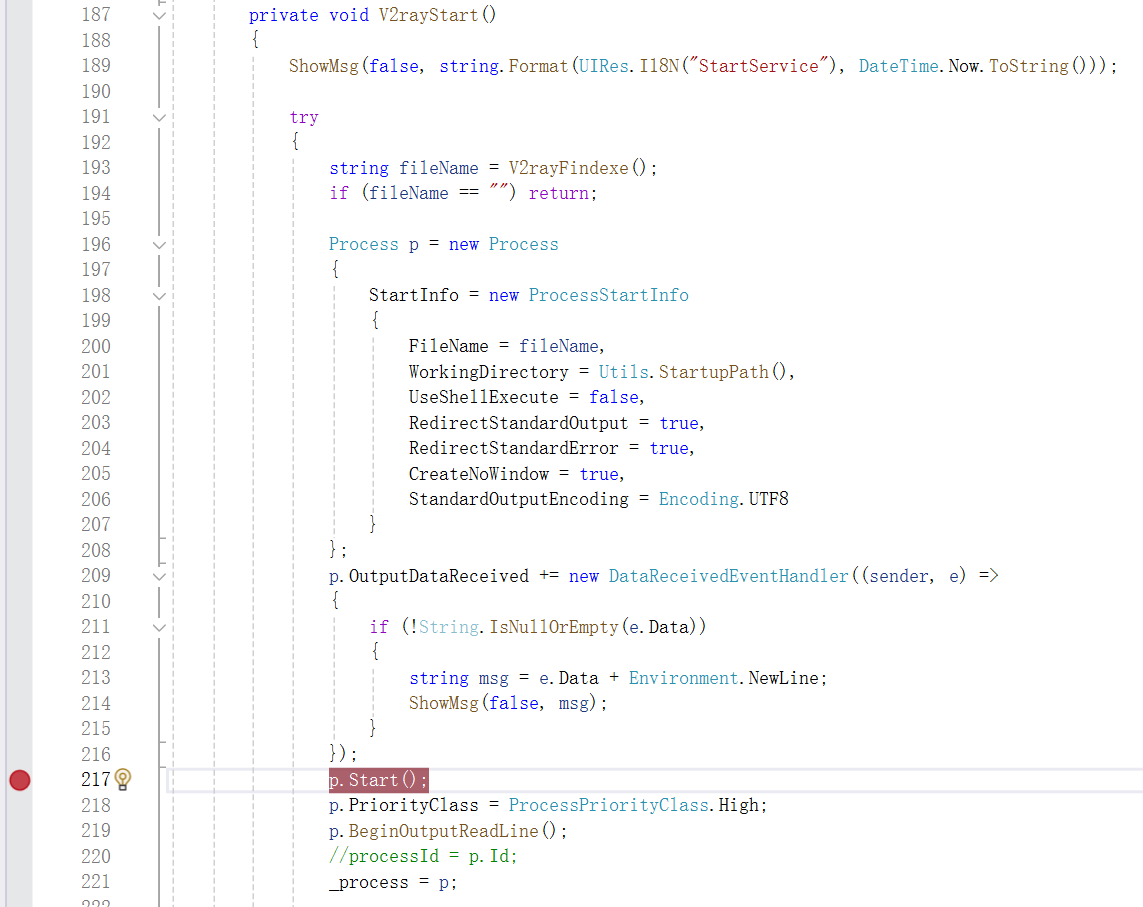Select line number 200 in the gutter
The image size is (1143, 907).
96,346
